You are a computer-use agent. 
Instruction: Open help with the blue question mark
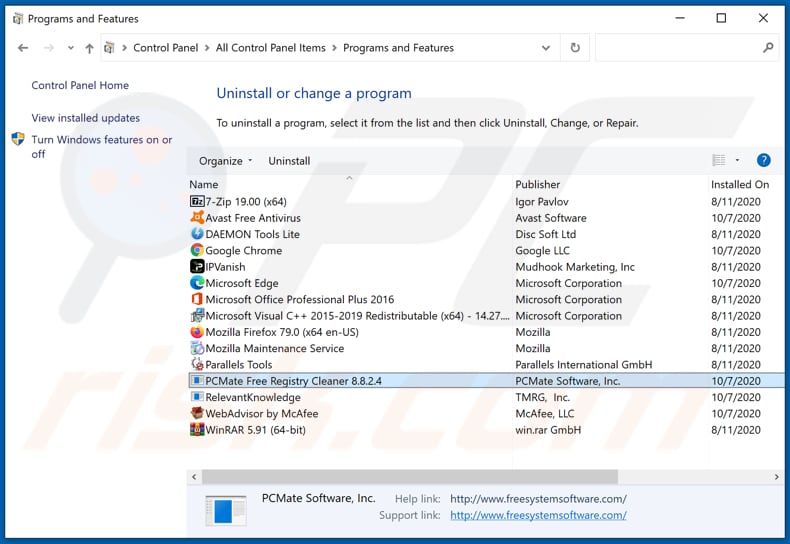(763, 160)
